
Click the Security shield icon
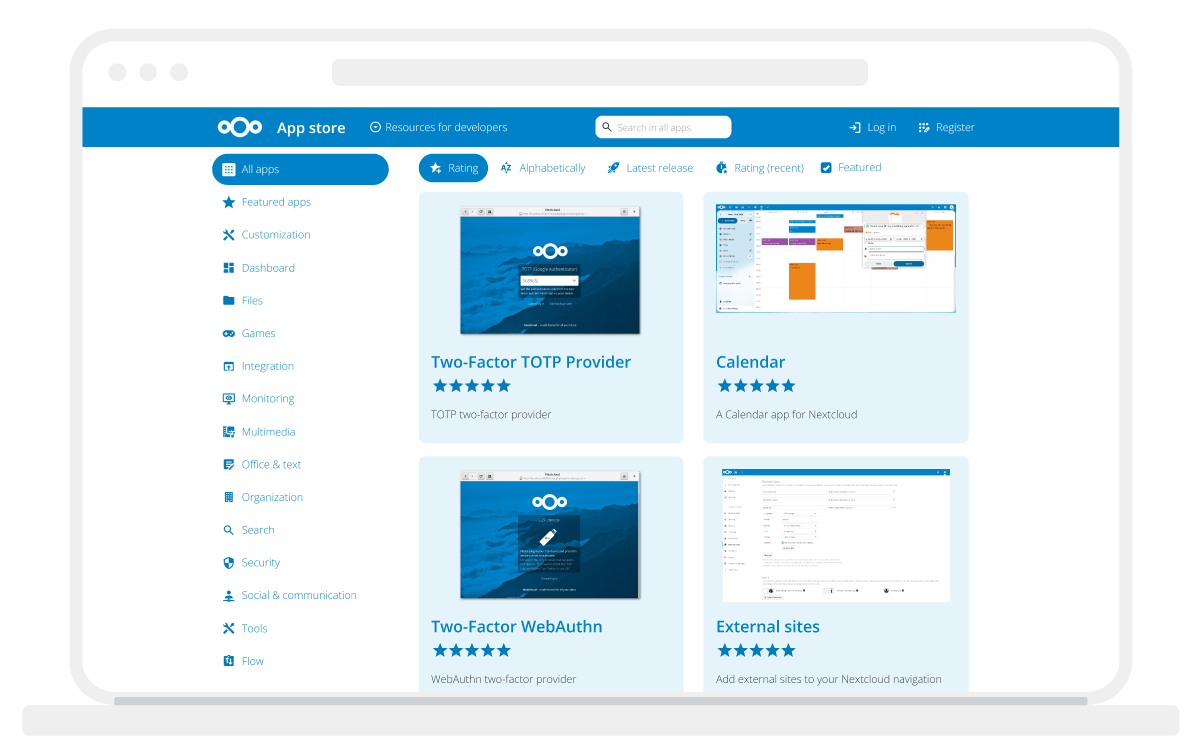coord(229,563)
